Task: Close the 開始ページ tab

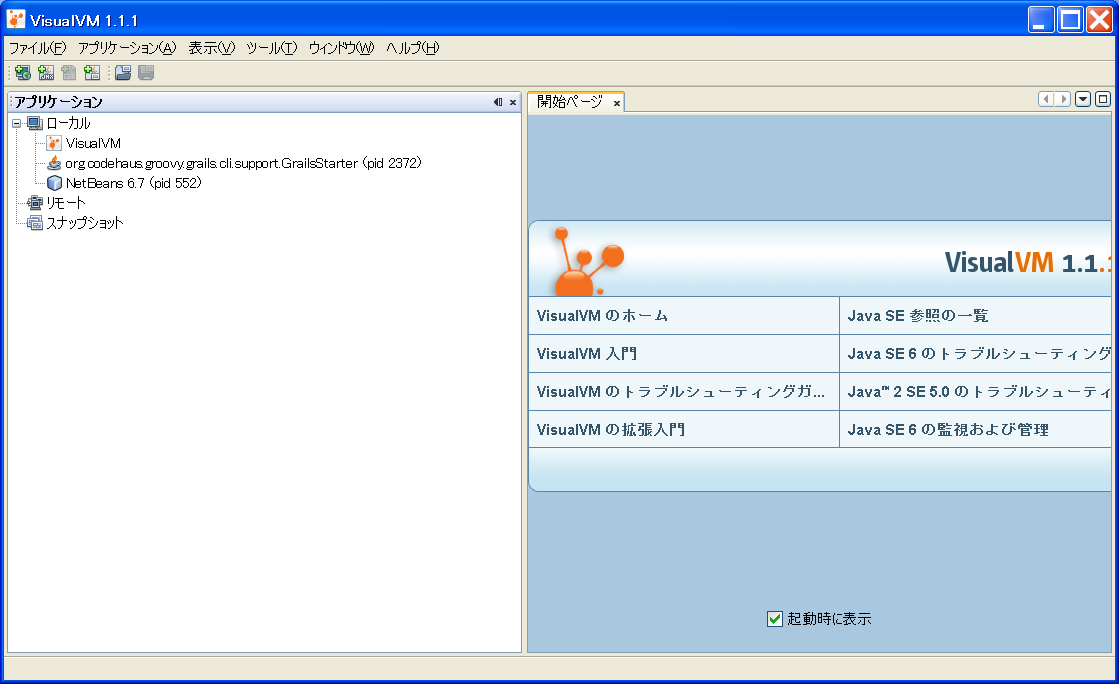Action: click(x=617, y=104)
